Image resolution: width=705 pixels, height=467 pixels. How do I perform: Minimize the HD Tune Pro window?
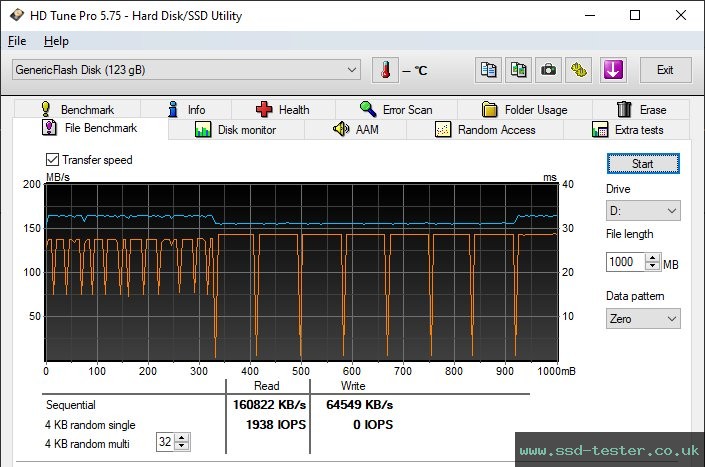[590, 15]
